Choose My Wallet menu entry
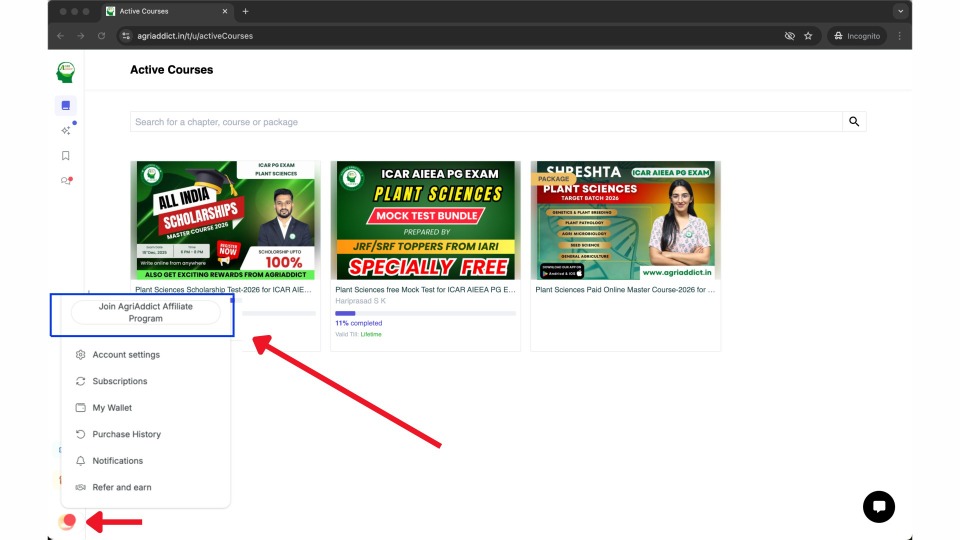 click(x=112, y=408)
